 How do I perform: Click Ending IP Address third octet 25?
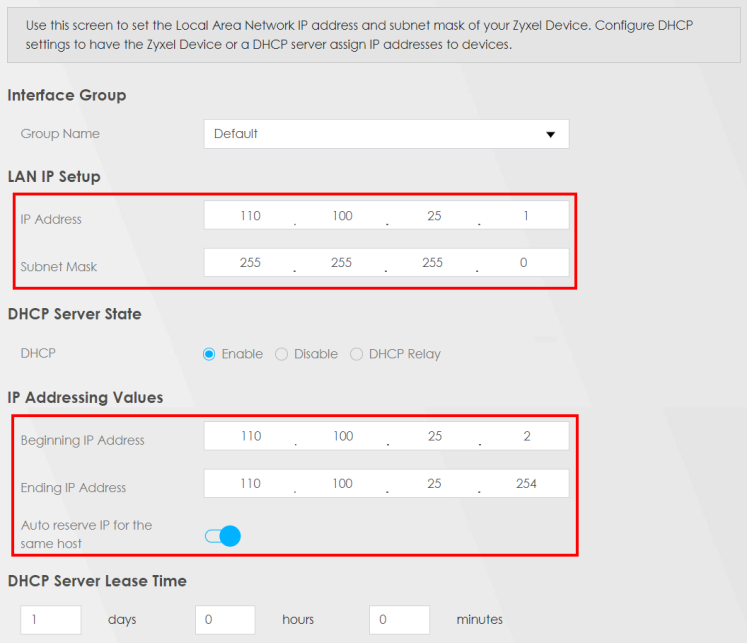tap(434, 483)
